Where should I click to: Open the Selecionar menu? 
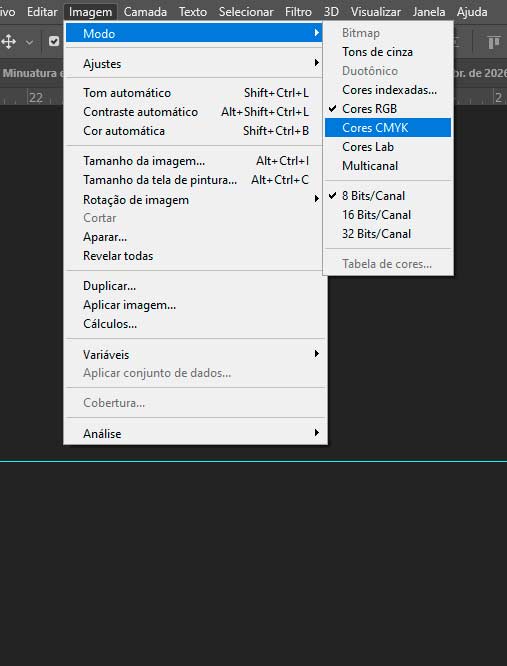[x=246, y=11]
